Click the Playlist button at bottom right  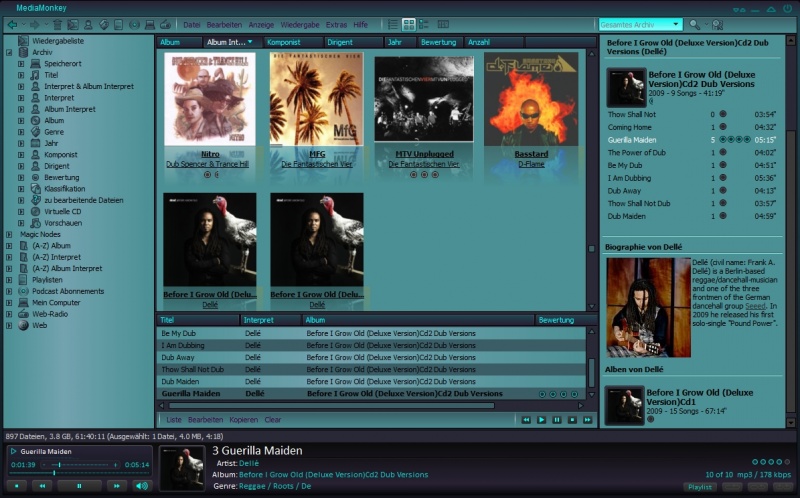tap(699, 487)
